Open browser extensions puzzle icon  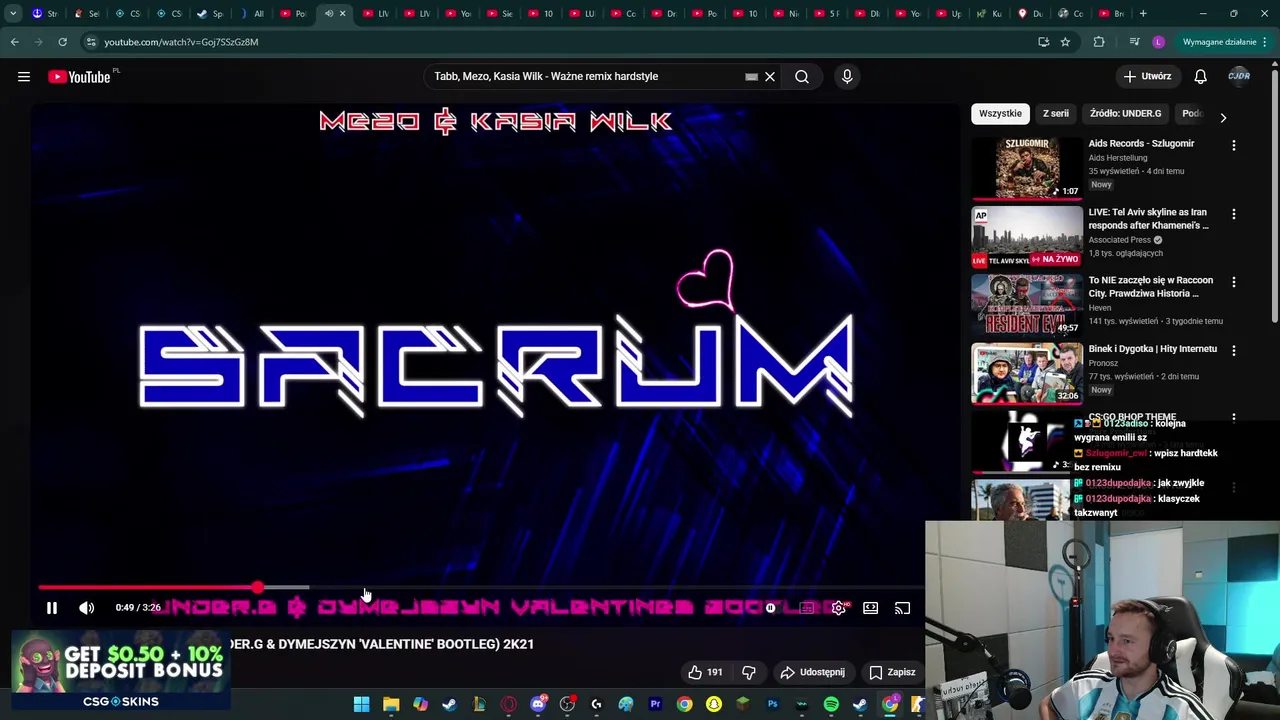coord(1099,42)
